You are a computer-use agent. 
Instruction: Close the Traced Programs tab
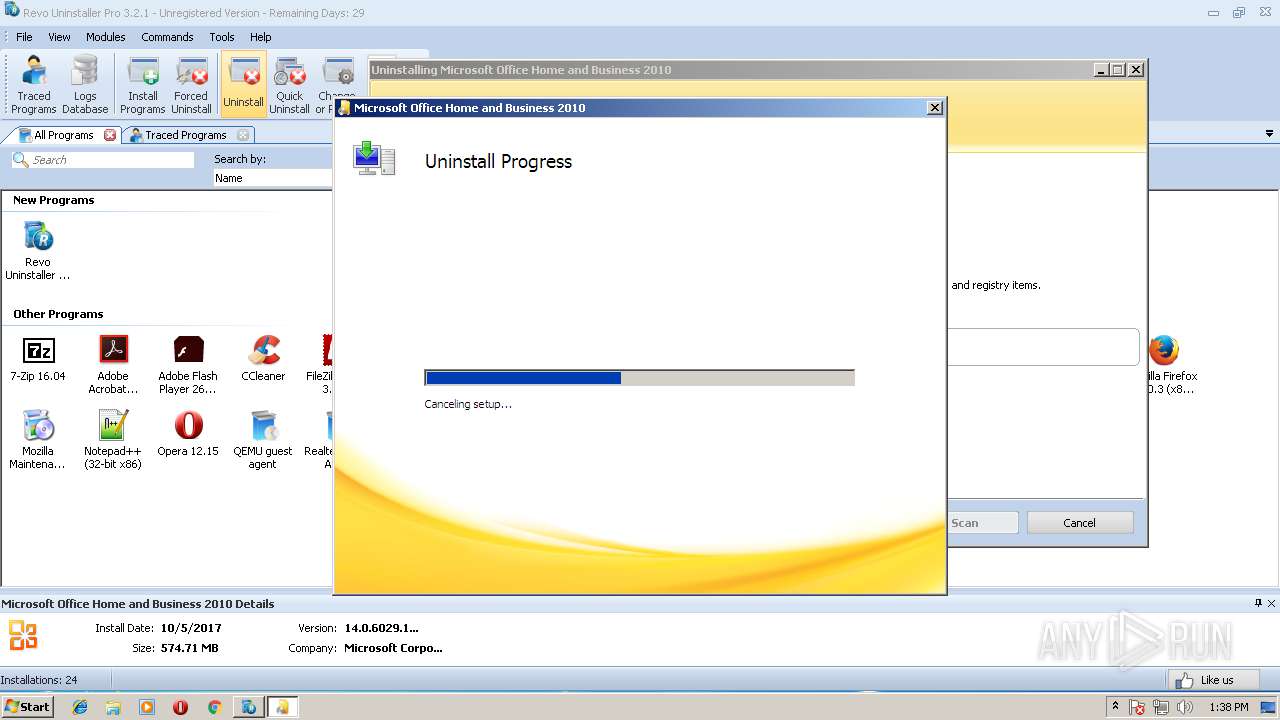243,135
